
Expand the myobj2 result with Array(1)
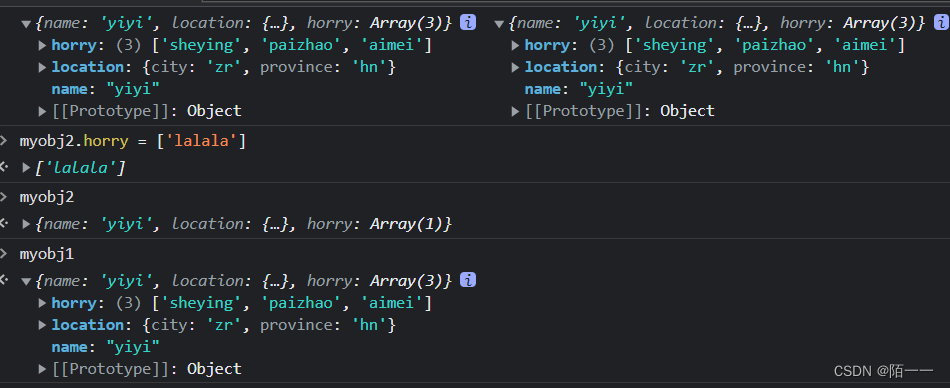click(26, 224)
